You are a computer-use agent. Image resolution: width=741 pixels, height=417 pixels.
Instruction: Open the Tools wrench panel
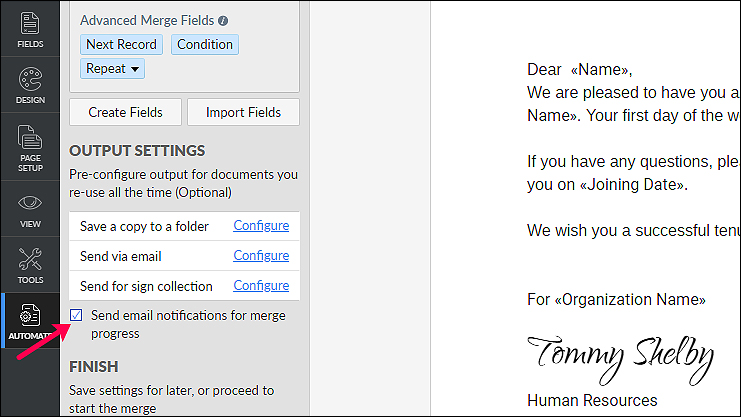[x=30, y=265]
